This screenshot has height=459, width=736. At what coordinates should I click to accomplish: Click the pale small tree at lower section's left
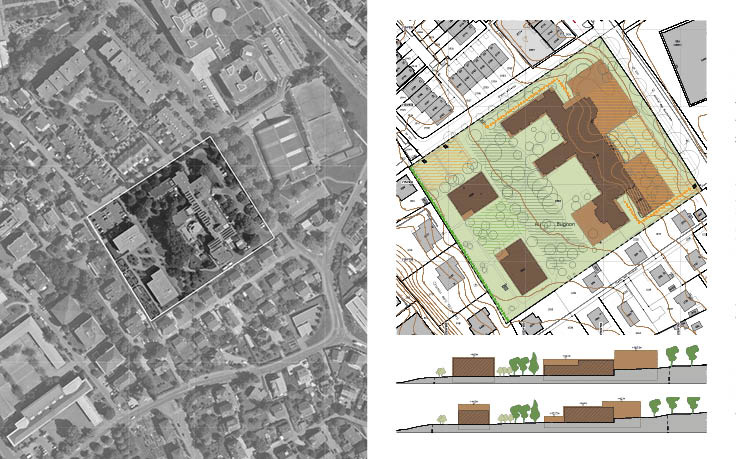(x=444, y=417)
